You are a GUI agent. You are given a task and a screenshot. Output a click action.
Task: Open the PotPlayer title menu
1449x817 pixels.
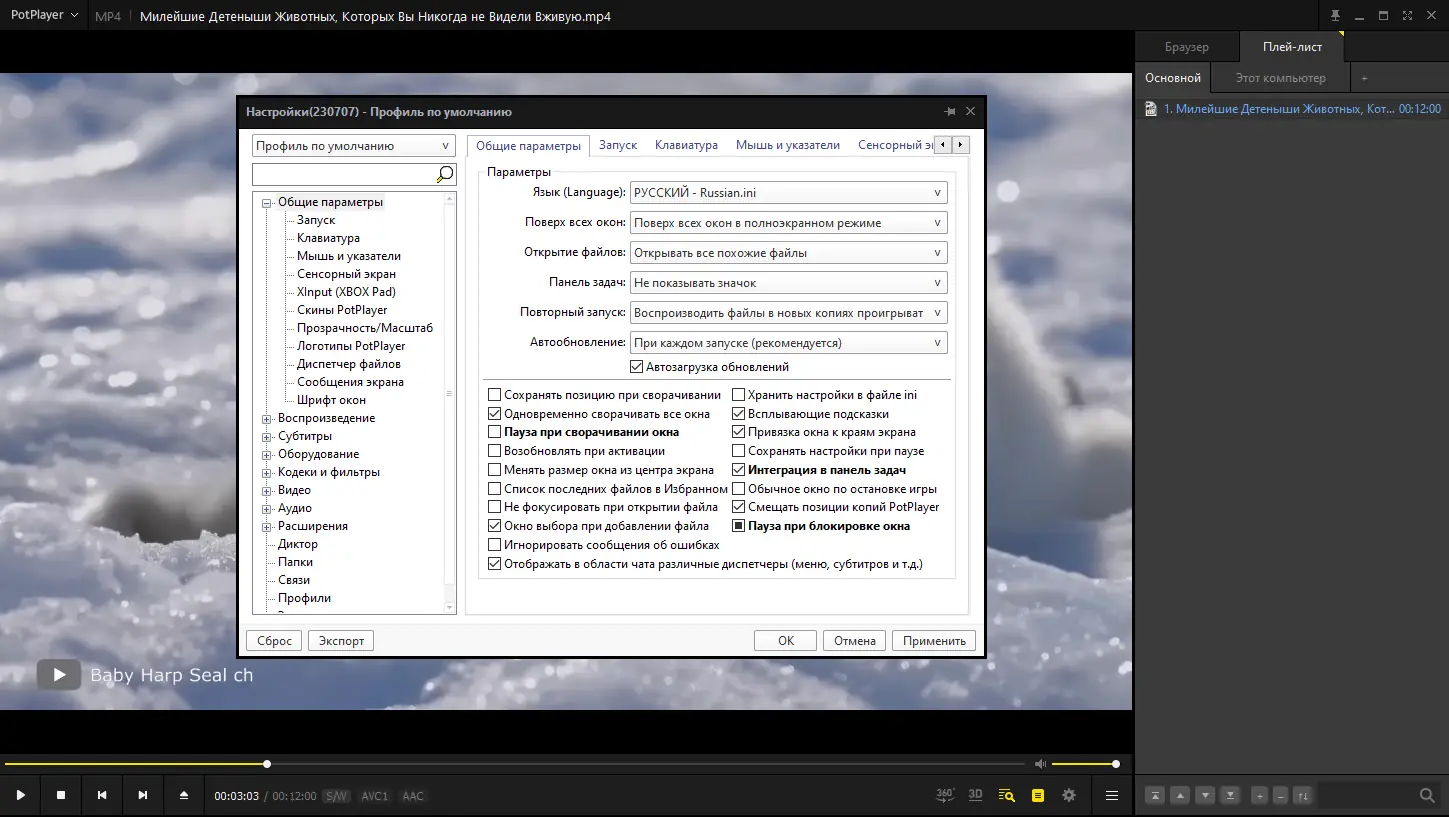[44, 16]
